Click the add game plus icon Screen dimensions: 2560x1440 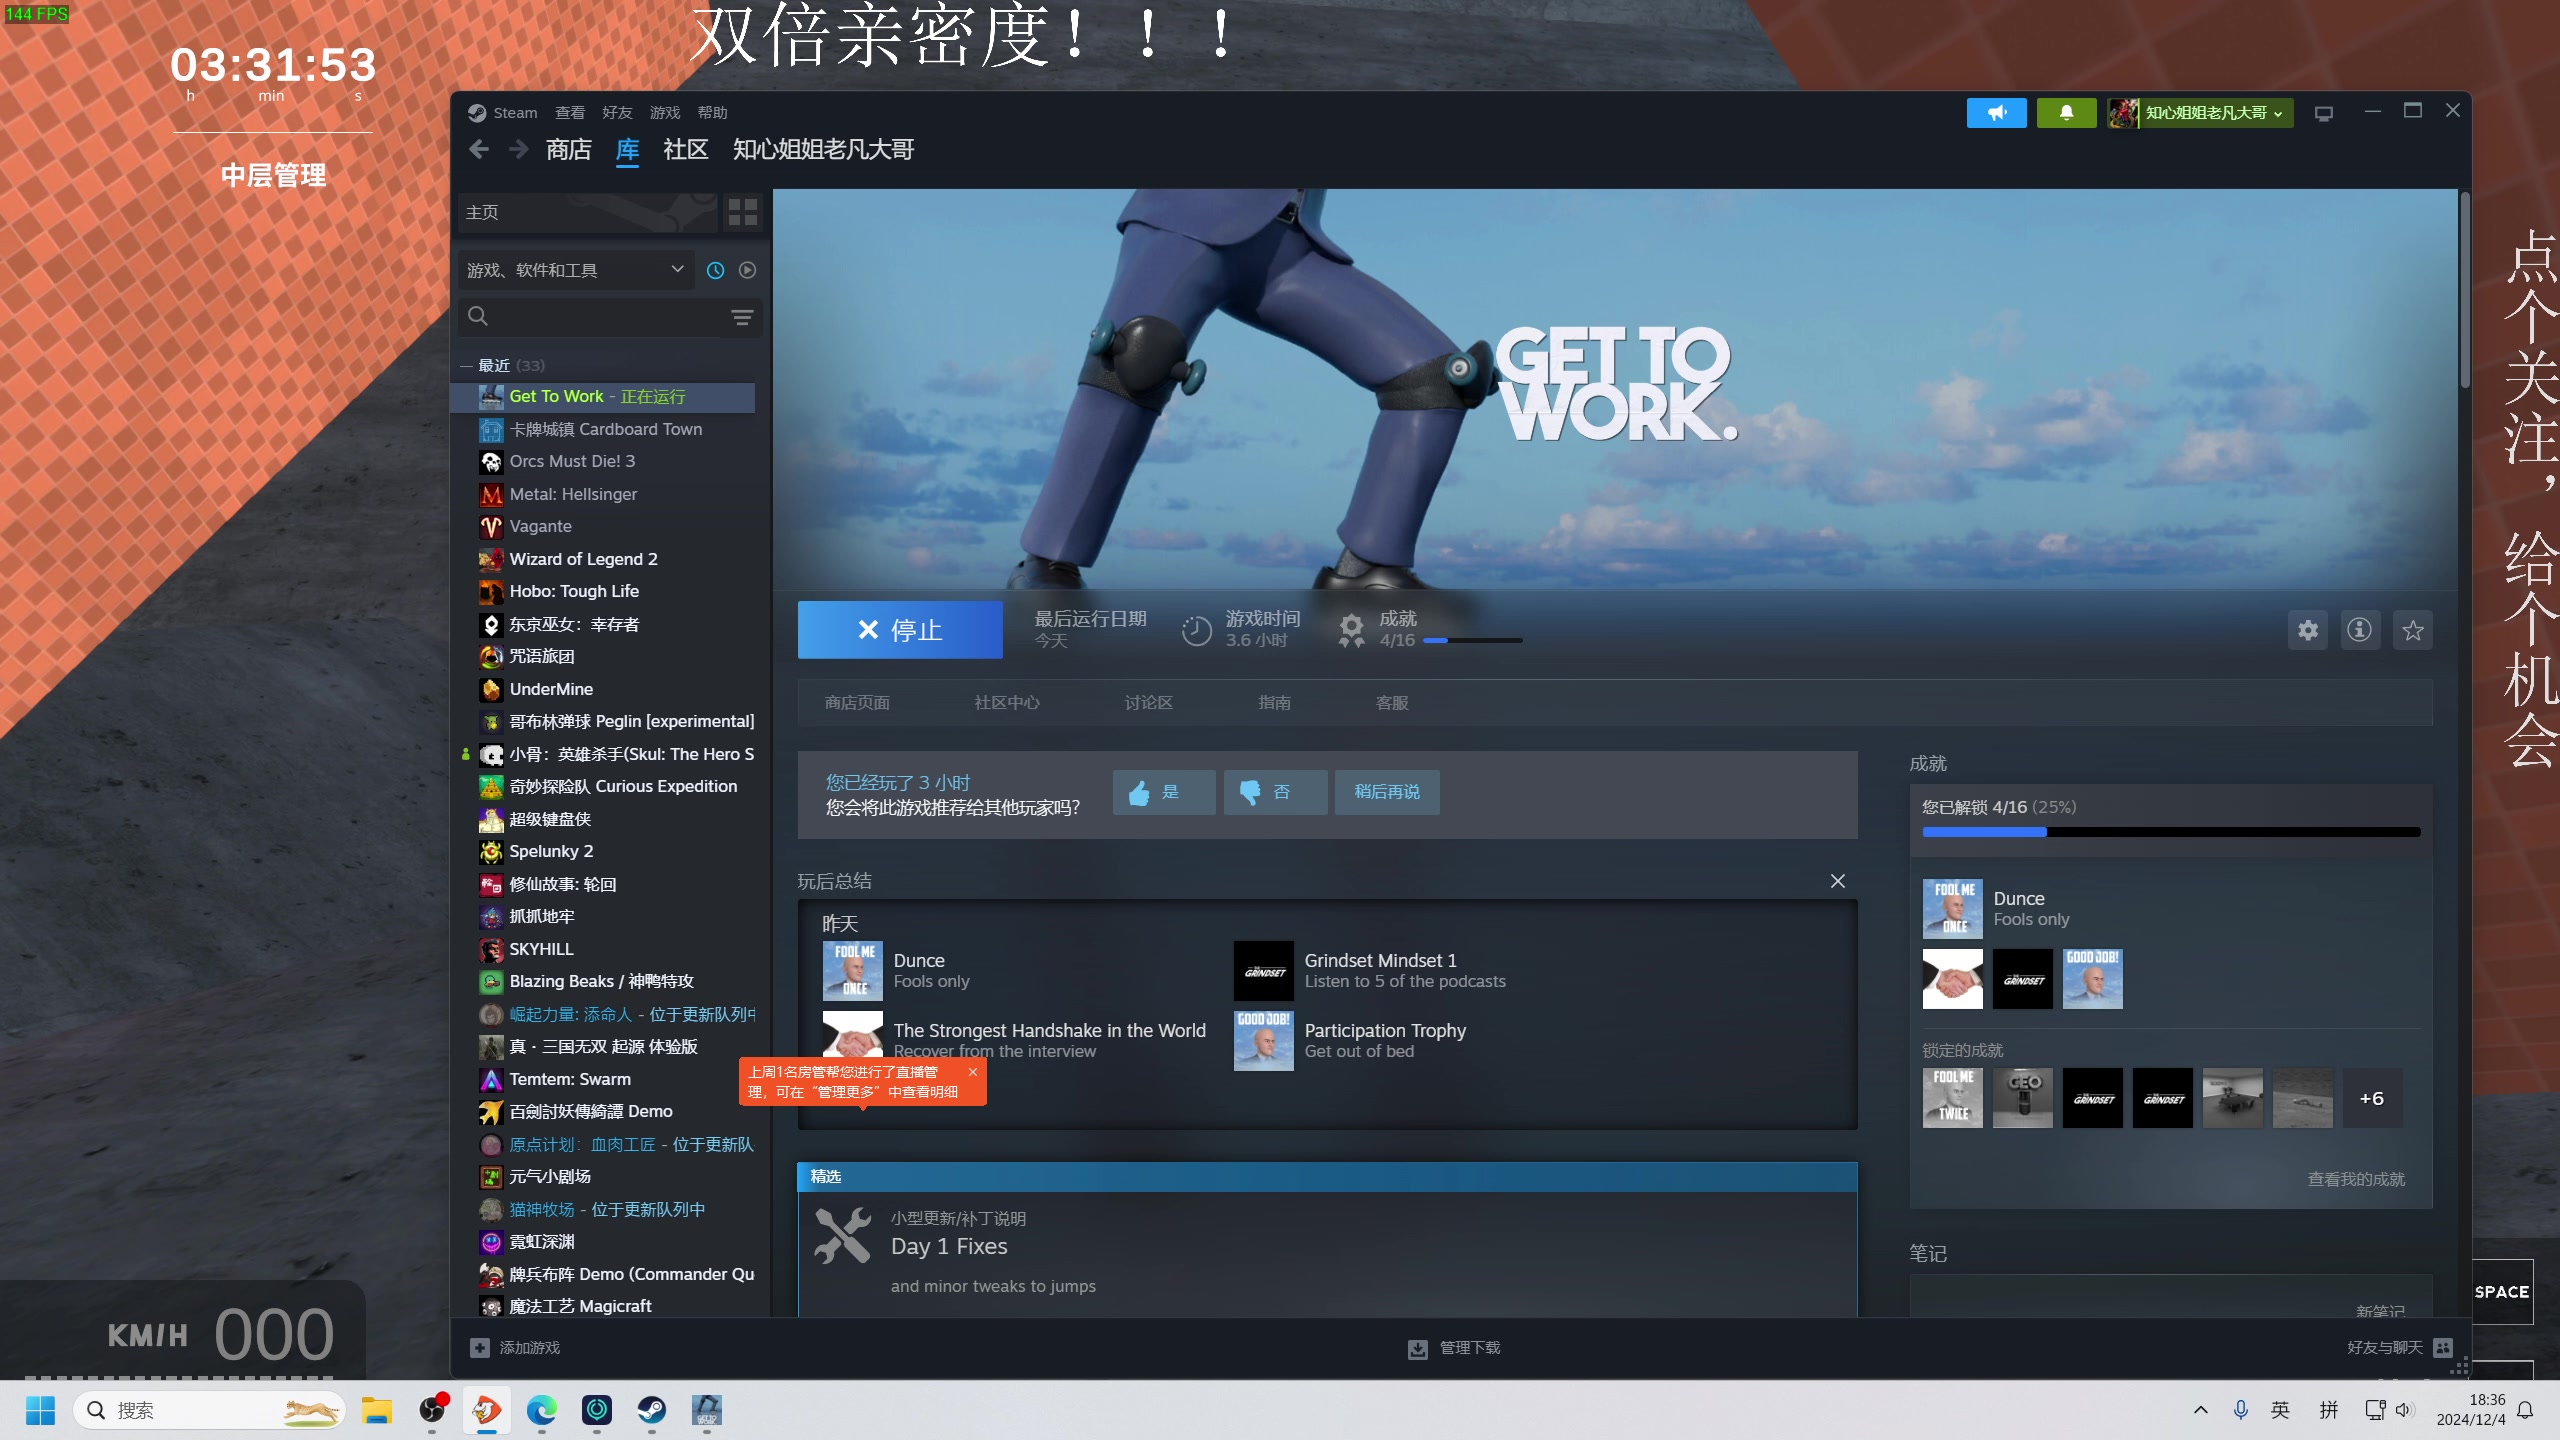[x=480, y=1348]
